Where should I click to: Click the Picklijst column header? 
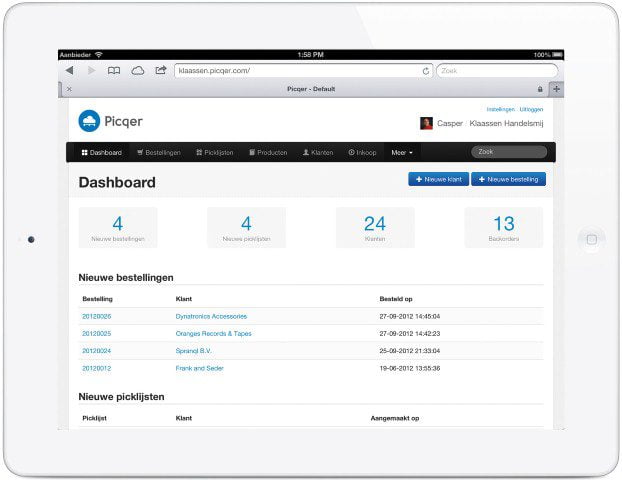[94, 418]
